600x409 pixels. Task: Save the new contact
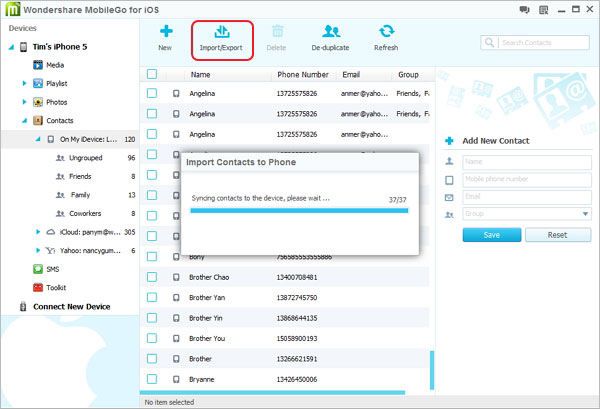(x=492, y=235)
